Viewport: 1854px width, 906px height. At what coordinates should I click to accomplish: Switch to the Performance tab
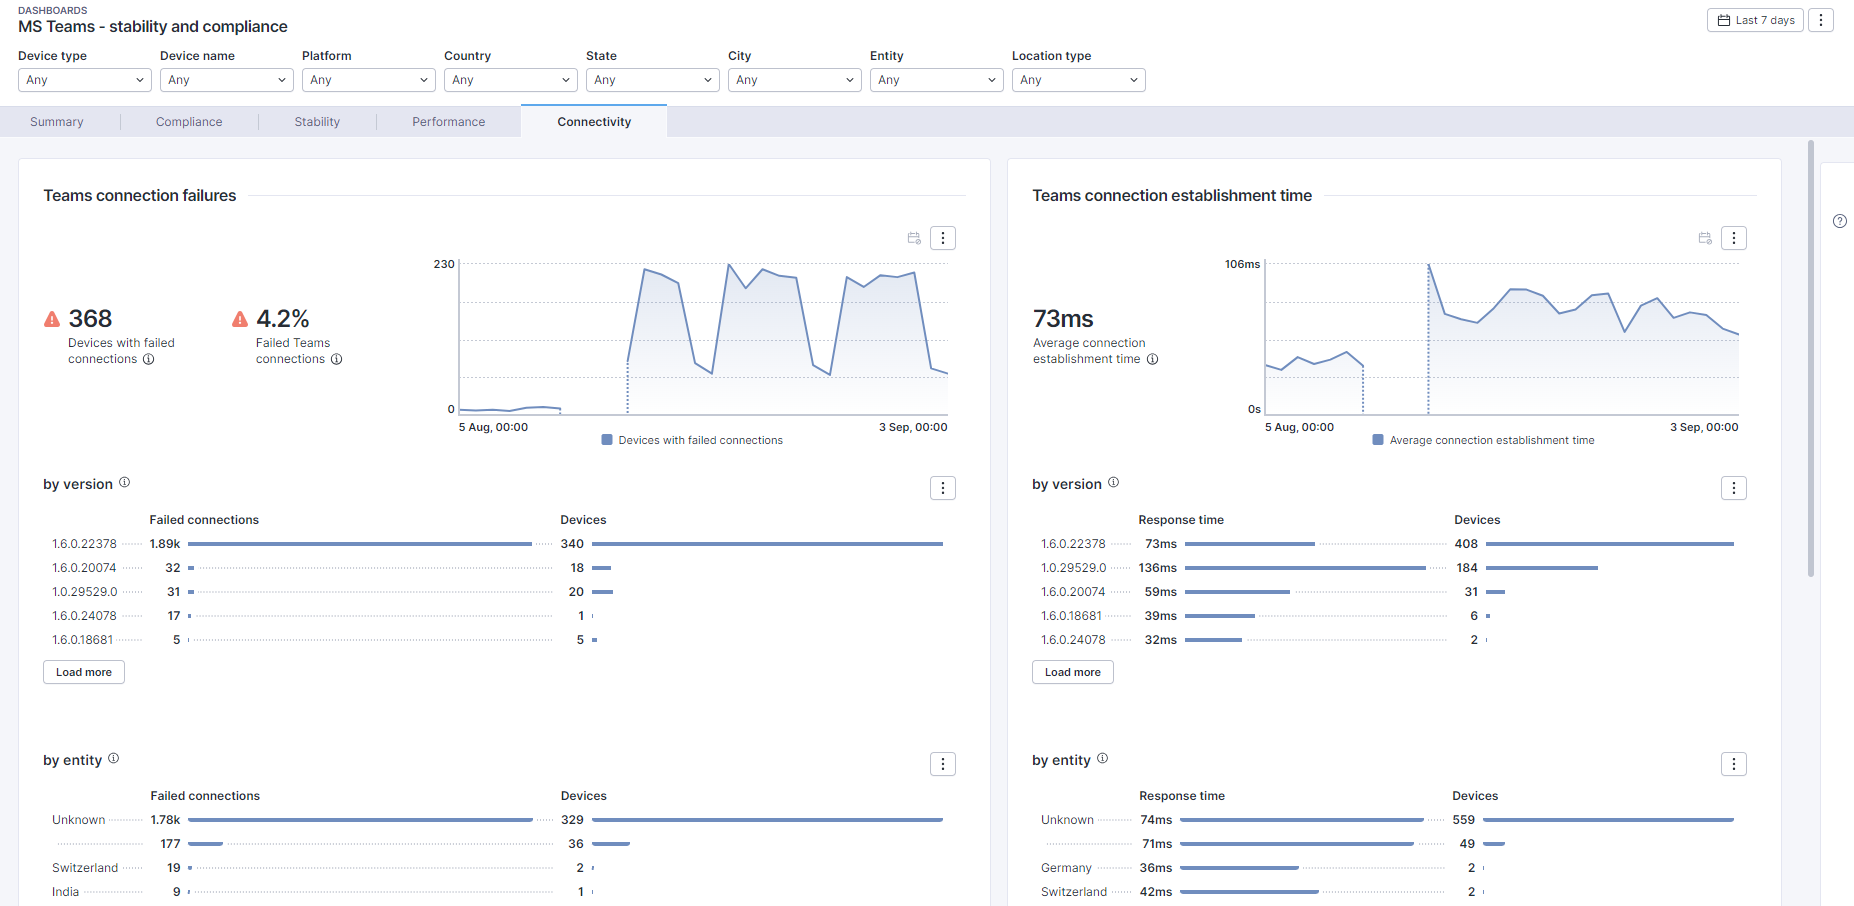[449, 122]
